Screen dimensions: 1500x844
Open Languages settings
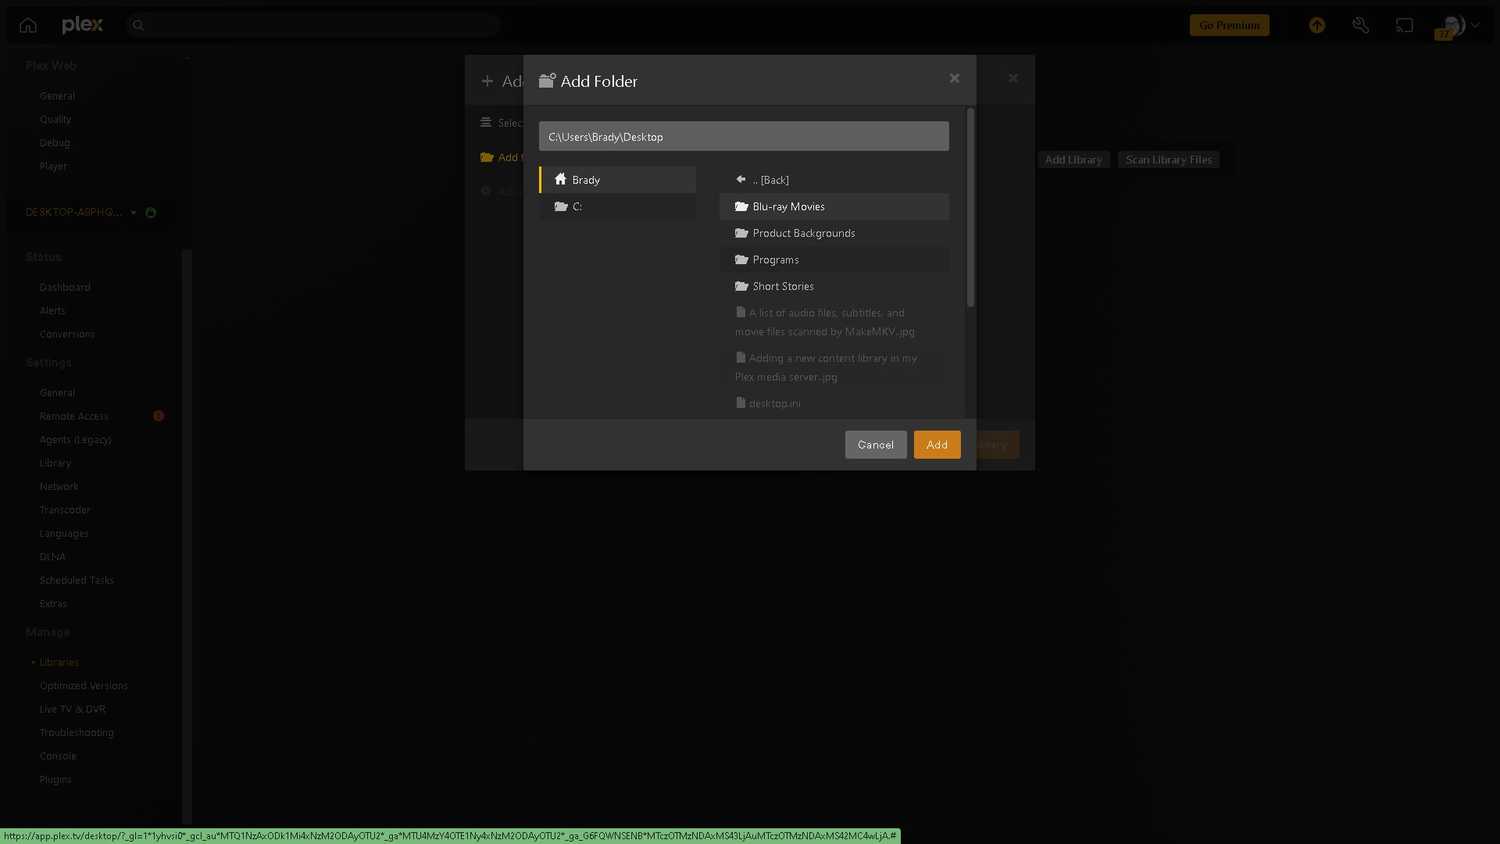pyautogui.click(x=64, y=534)
